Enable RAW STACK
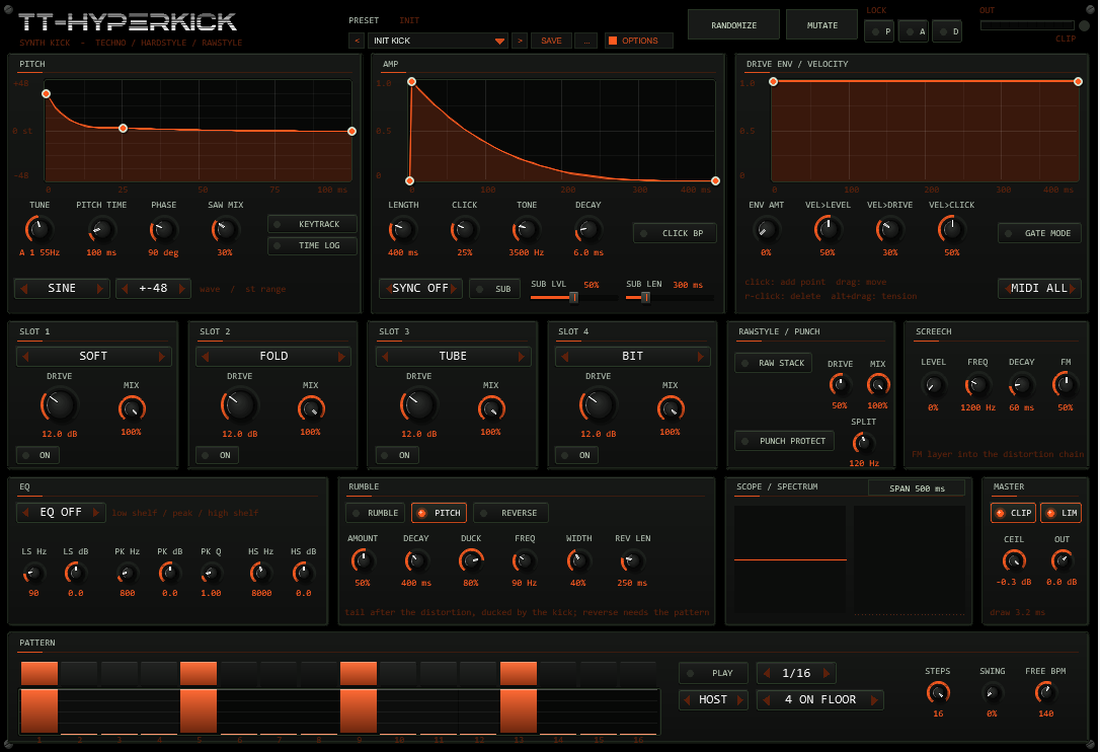The image size is (1100, 752). click(x=773, y=363)
